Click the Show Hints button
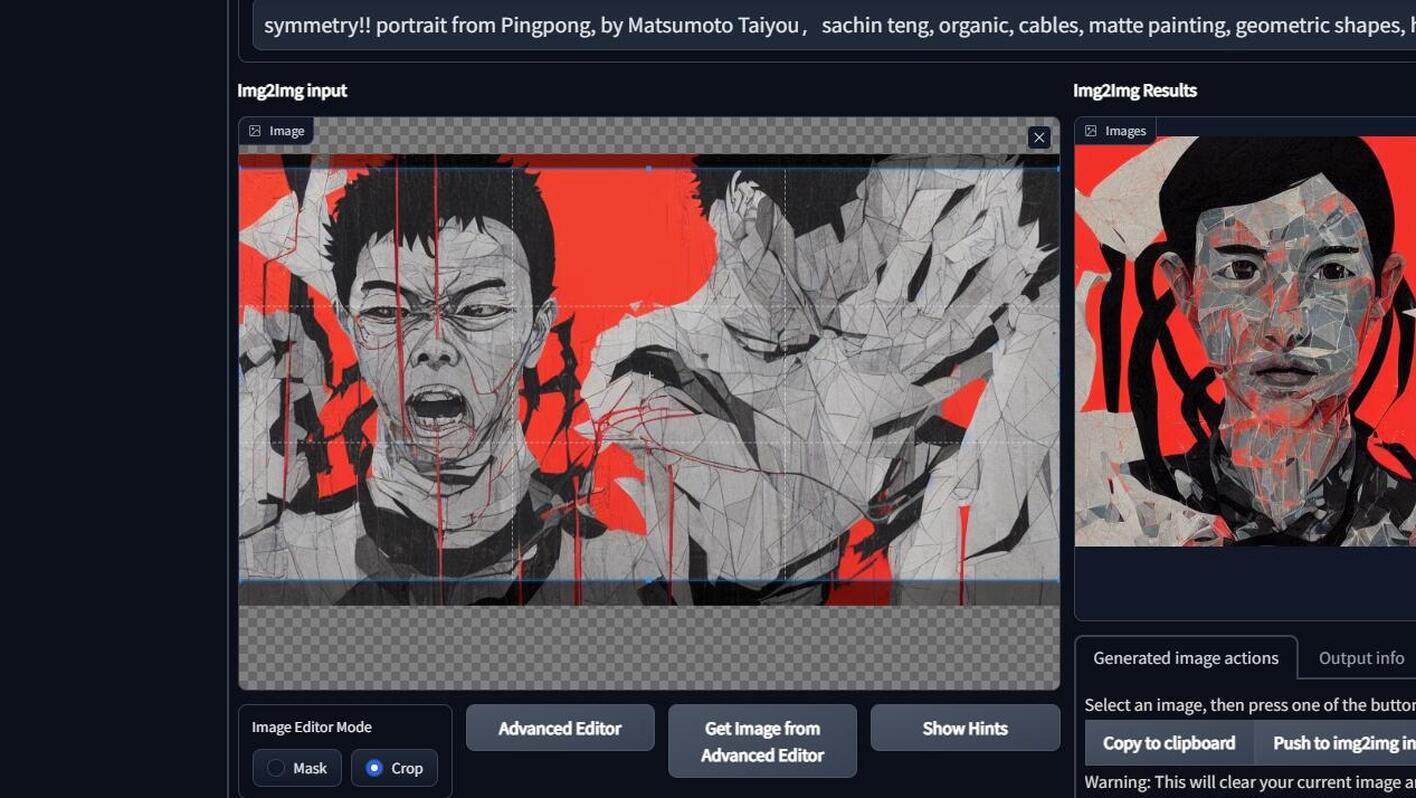 click(965, 728)
